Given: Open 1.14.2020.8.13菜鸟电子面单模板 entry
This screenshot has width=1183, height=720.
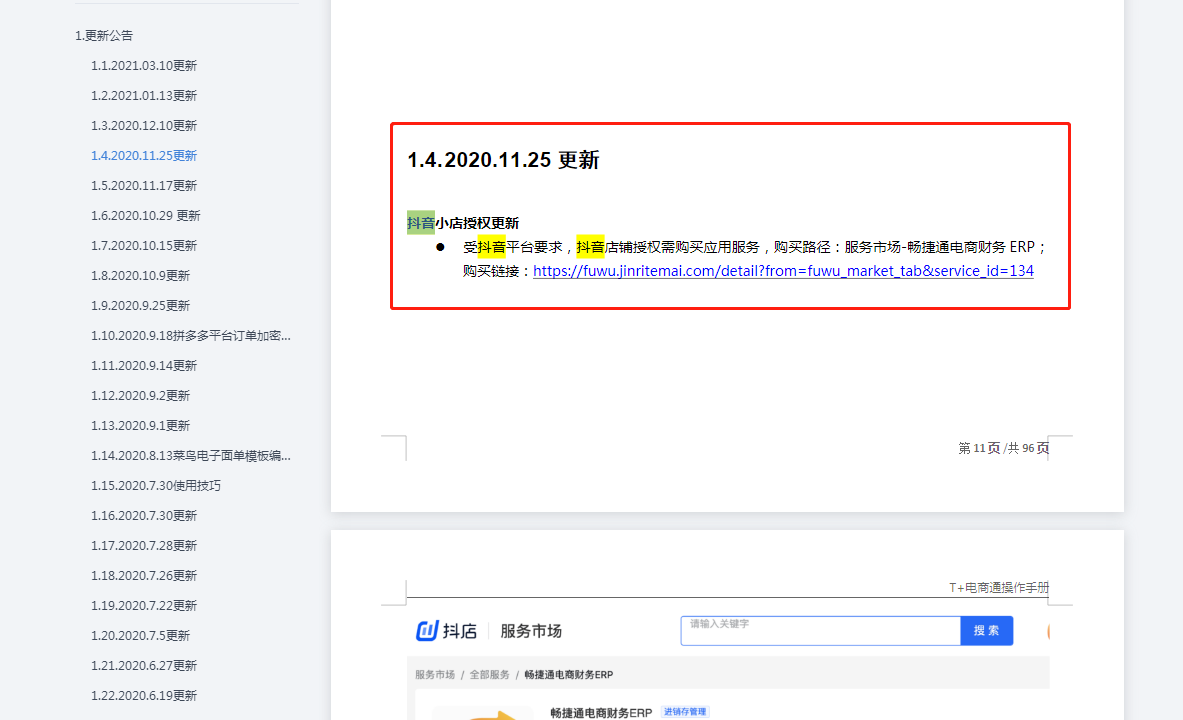Looking at the screenshot, I should pos(191,456).
